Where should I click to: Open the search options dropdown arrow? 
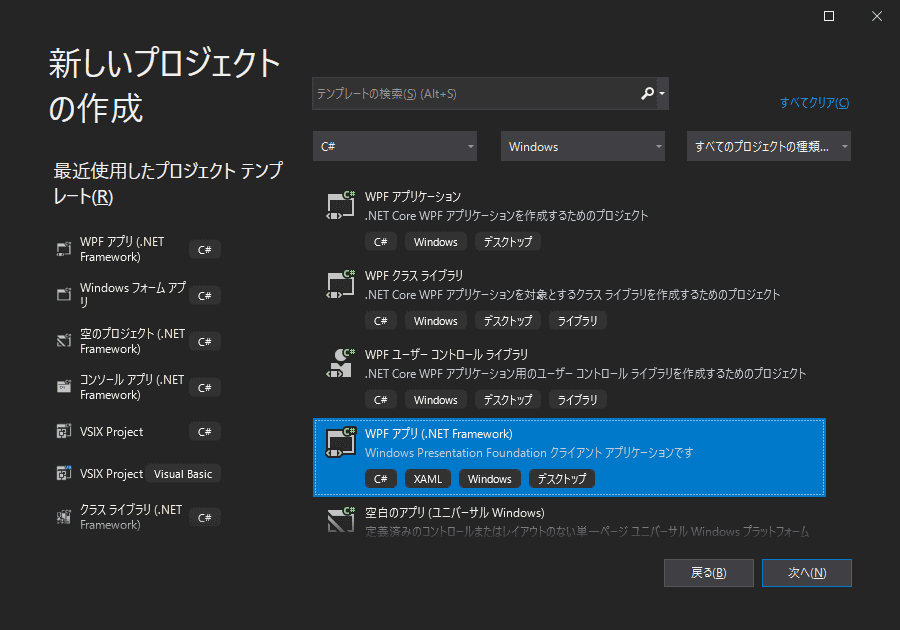pos(662,94)
